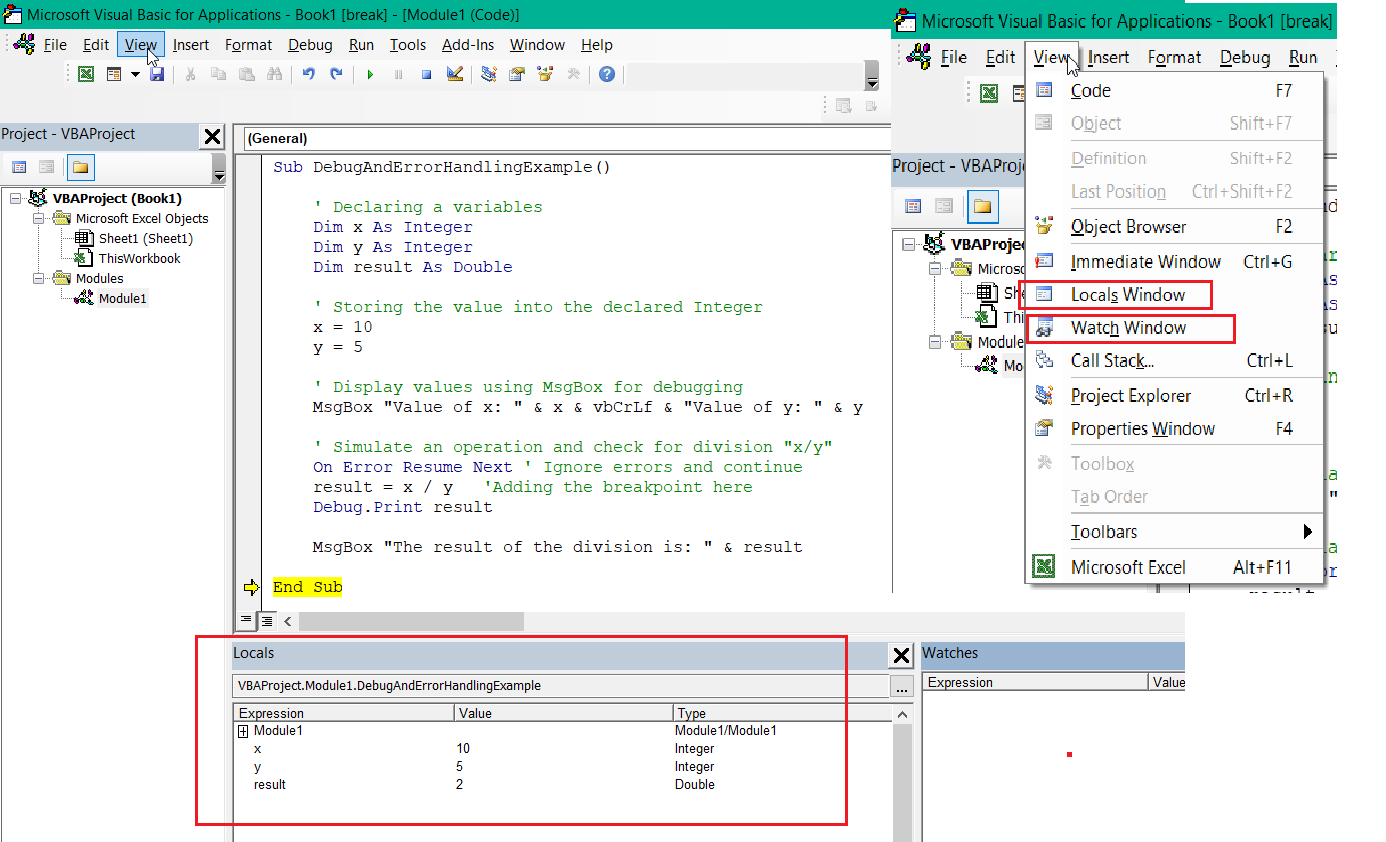Open Object Browser from the toolbar icon
The height and width of the screenshot is (842, 1386).
click(545, 74)
